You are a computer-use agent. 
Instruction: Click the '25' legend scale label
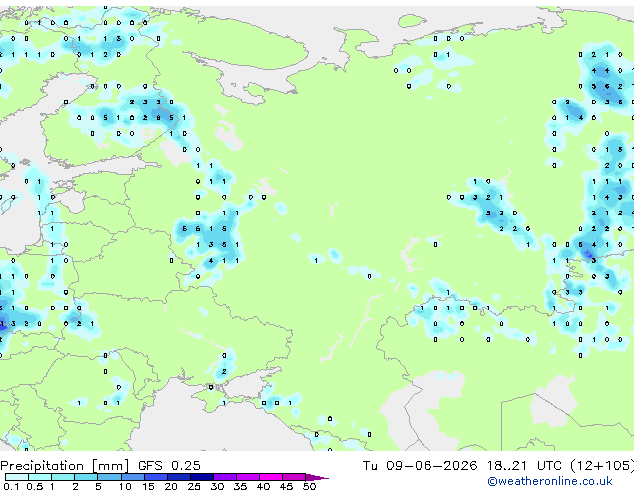194,486
